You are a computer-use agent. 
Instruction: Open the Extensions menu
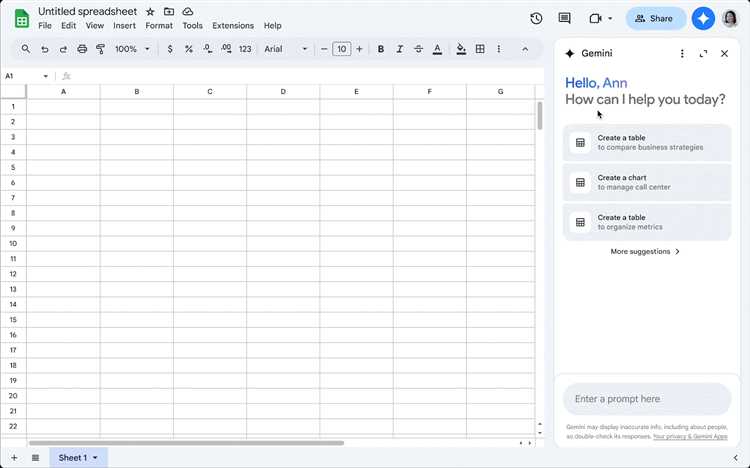(x=233, y=26)
